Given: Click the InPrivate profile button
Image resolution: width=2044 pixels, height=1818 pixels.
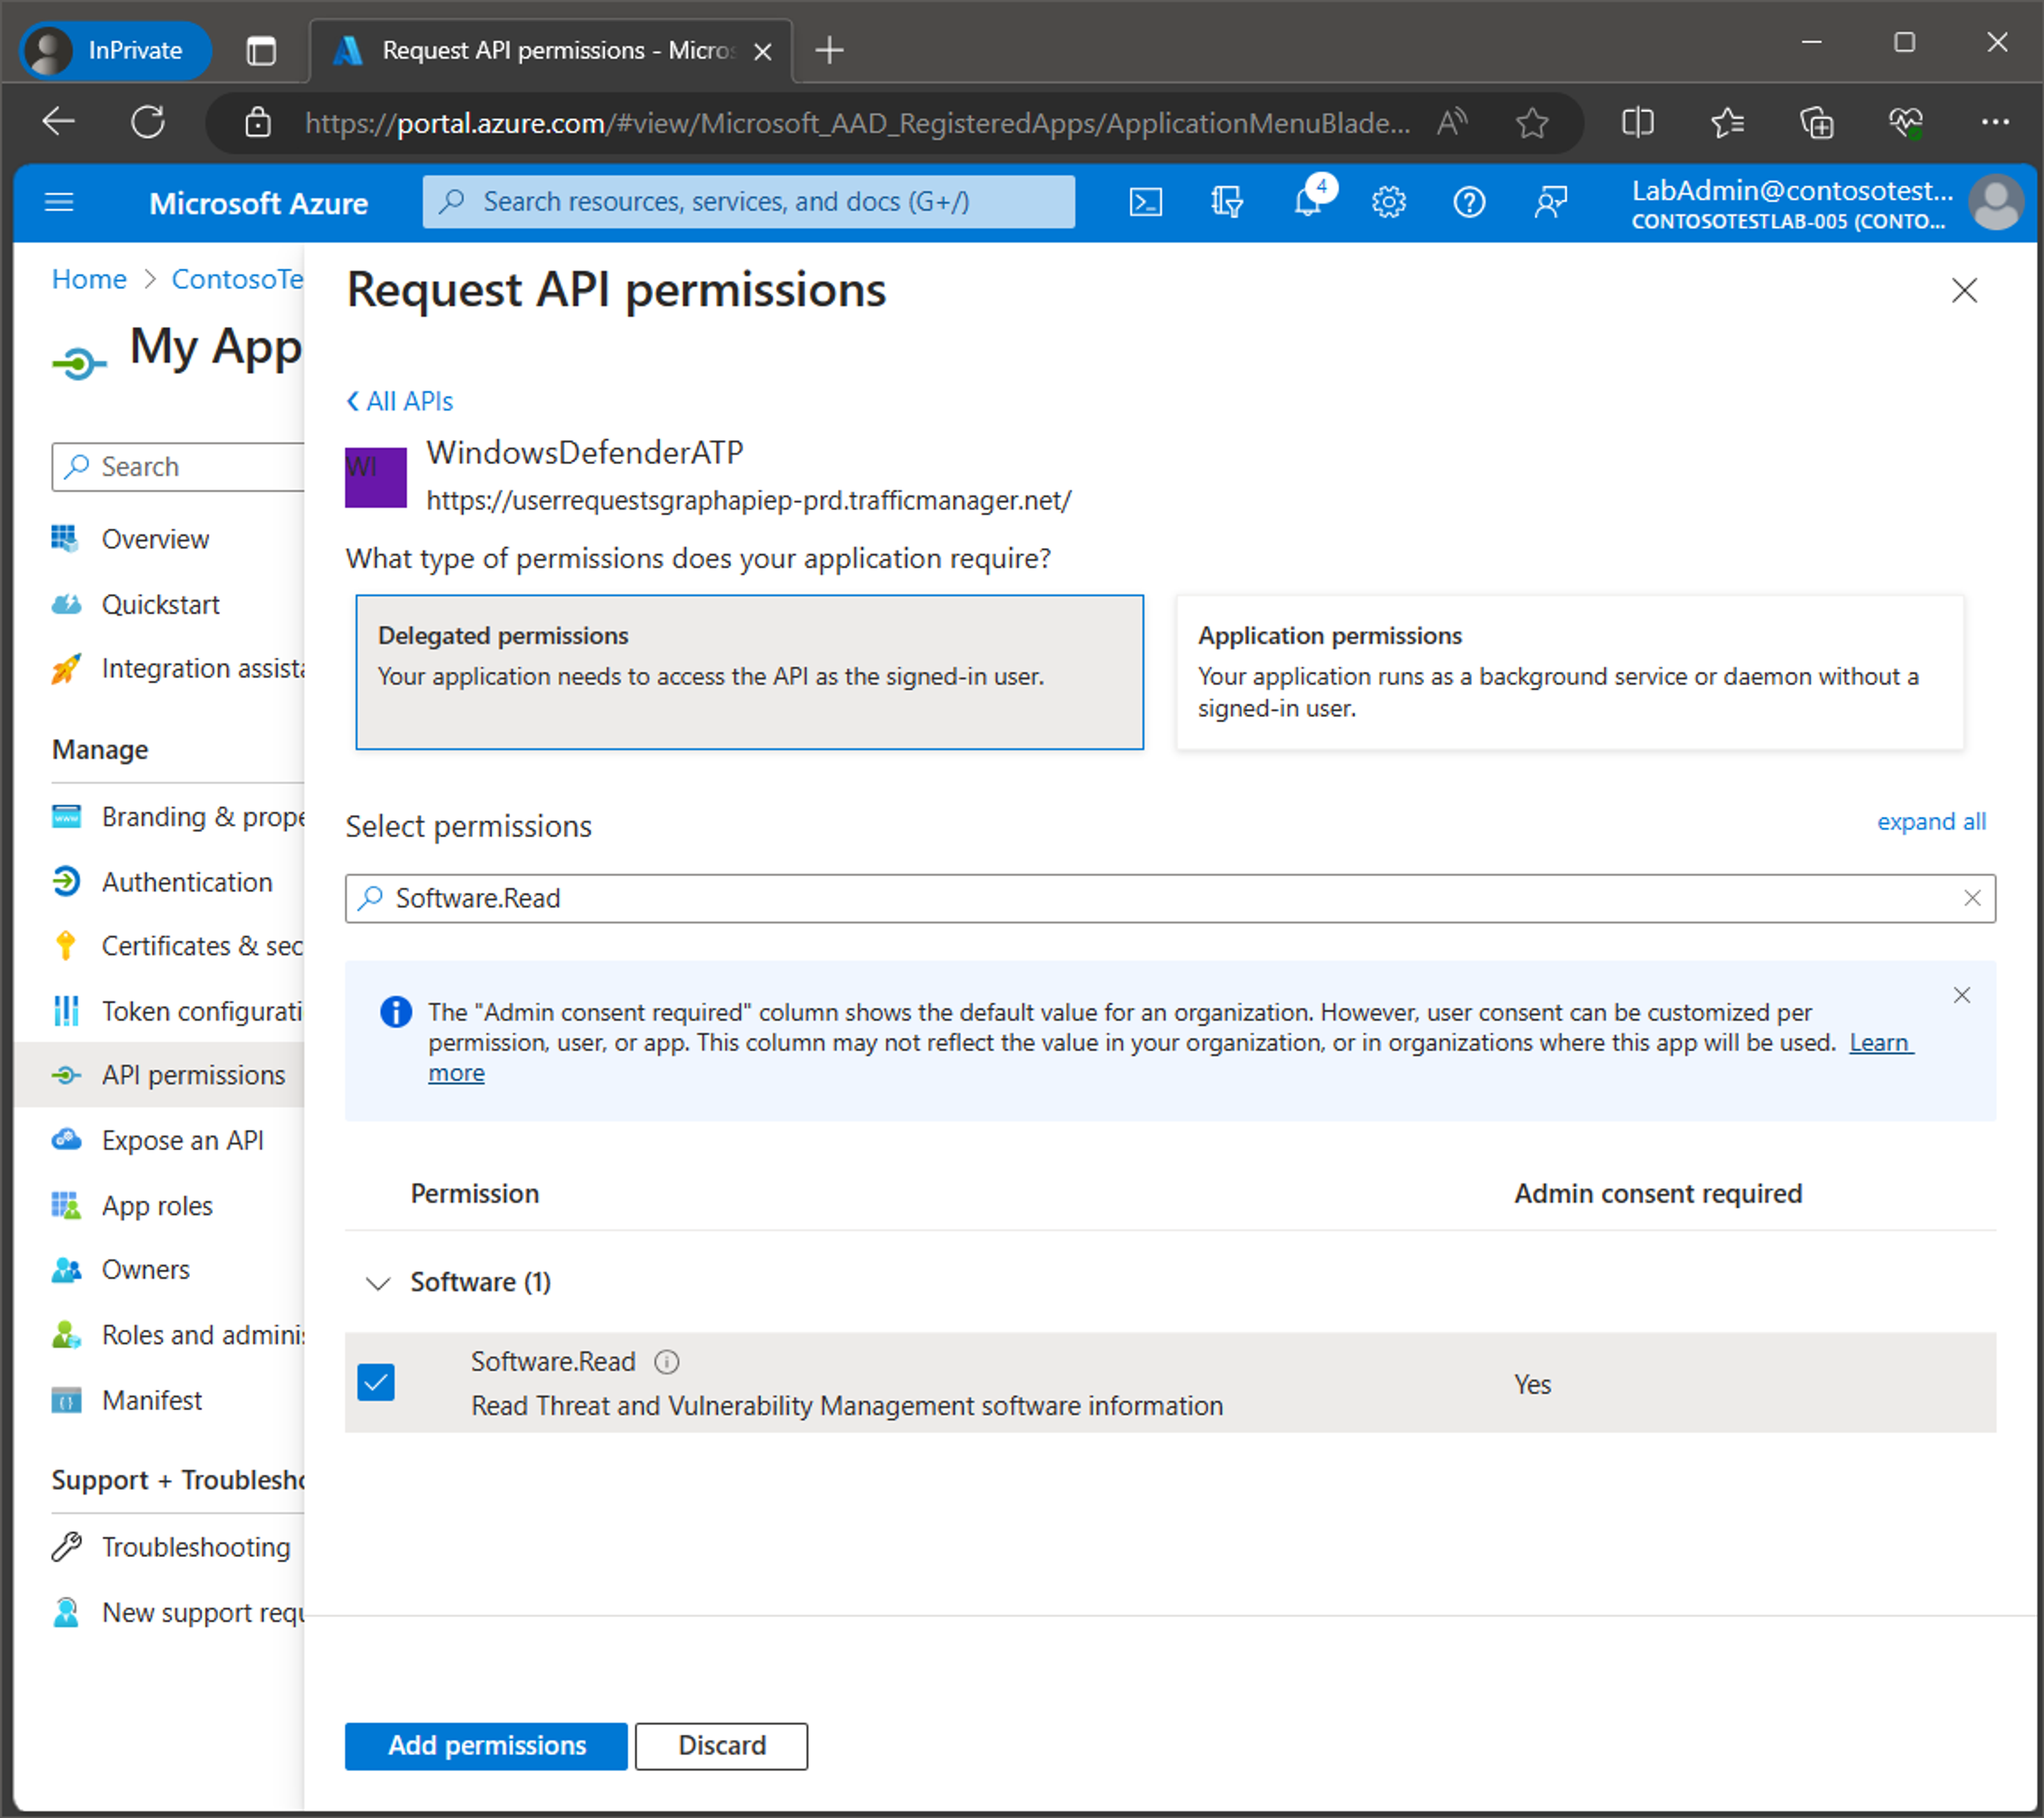Looking at the screenshot, I should [115, 50].
